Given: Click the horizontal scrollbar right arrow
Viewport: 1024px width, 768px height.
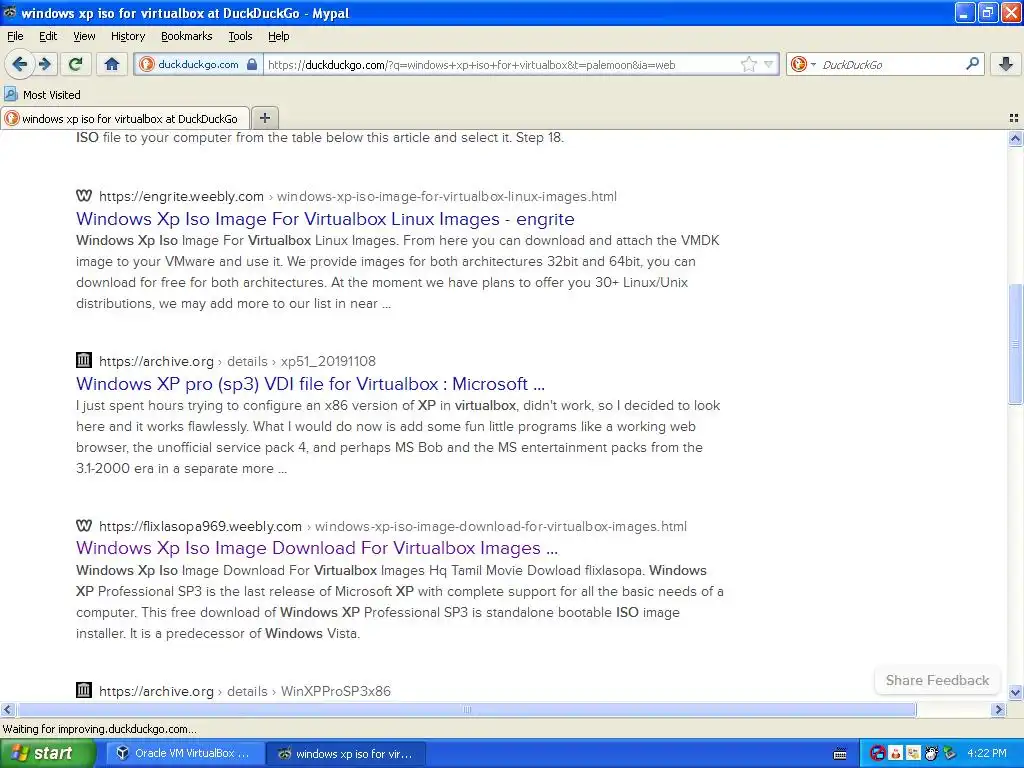Looking at the screenshot, I should coord(999,709).
